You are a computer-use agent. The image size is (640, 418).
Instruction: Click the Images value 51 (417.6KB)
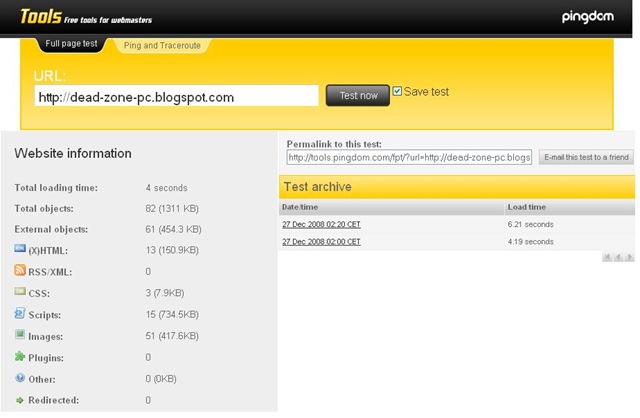click(172, 336)
